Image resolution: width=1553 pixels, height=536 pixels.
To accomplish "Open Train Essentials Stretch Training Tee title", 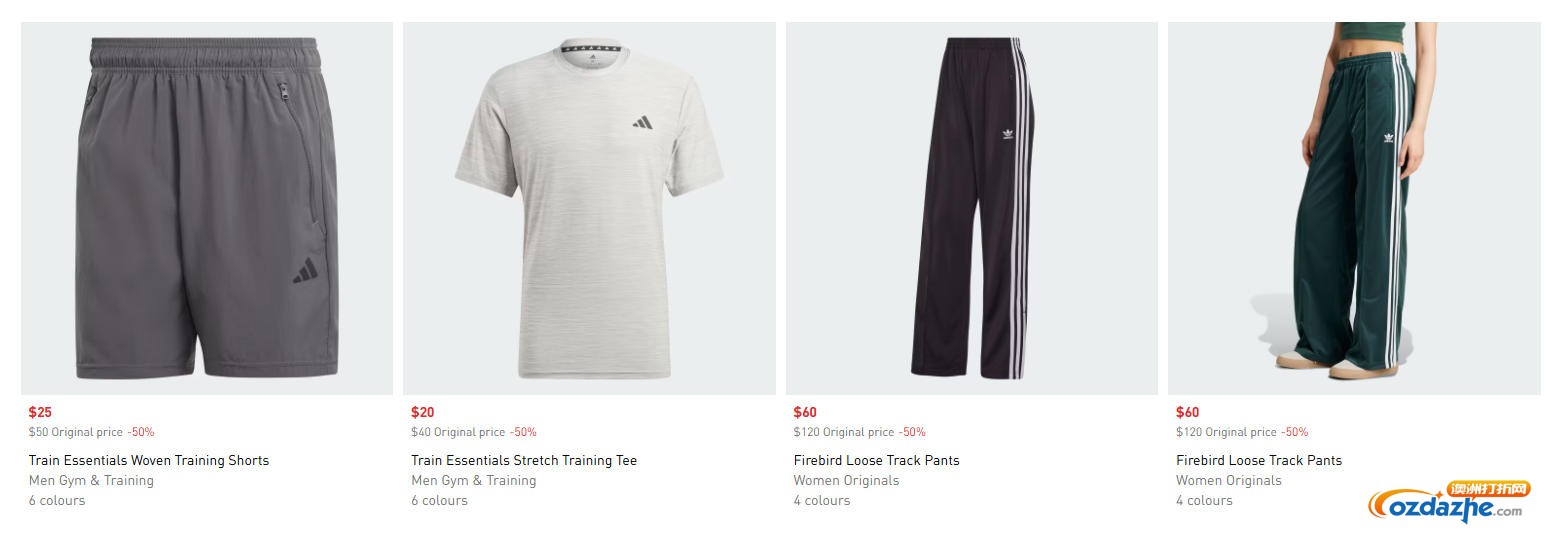I will pyautogui.click(x=524, y=460).
